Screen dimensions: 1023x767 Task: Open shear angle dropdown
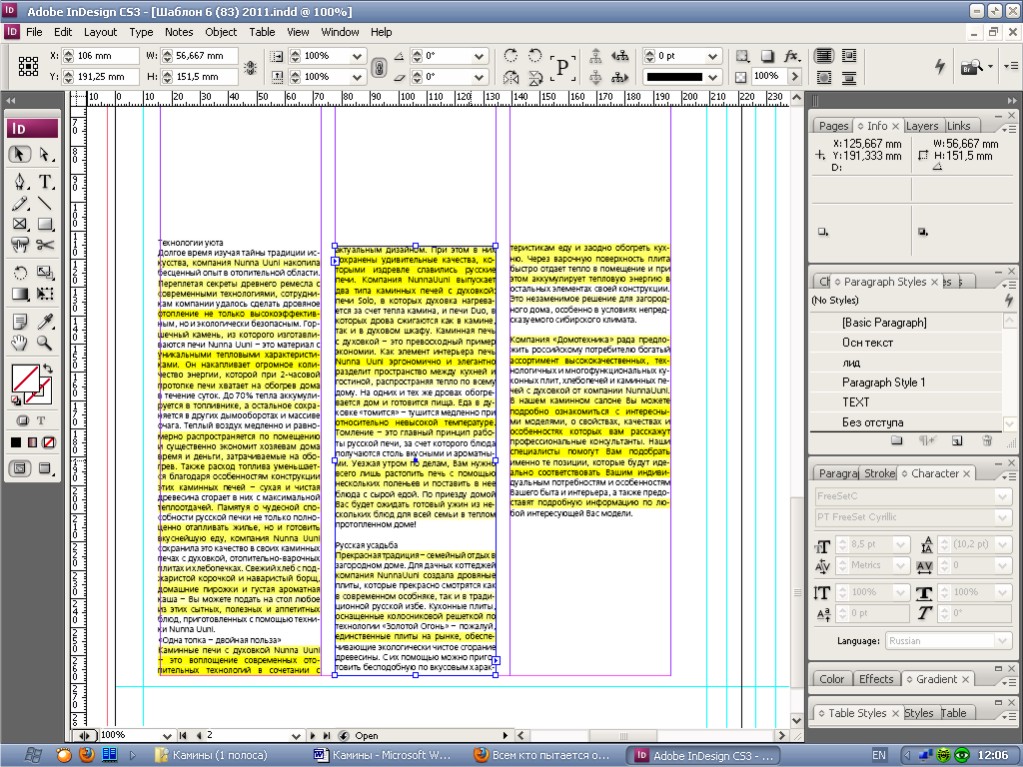479,77
